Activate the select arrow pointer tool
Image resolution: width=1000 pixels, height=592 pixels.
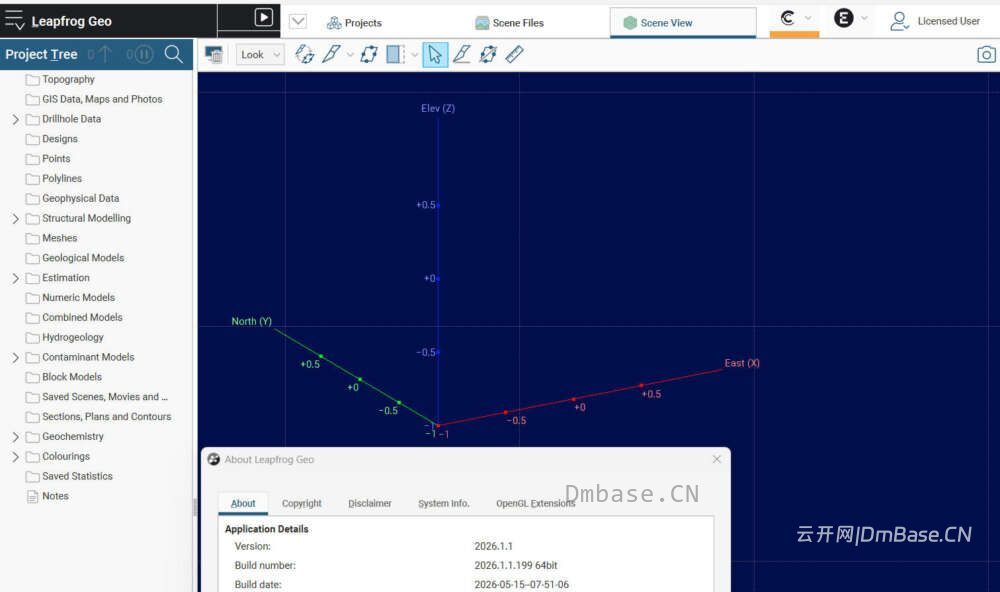[x=435, y=55]
